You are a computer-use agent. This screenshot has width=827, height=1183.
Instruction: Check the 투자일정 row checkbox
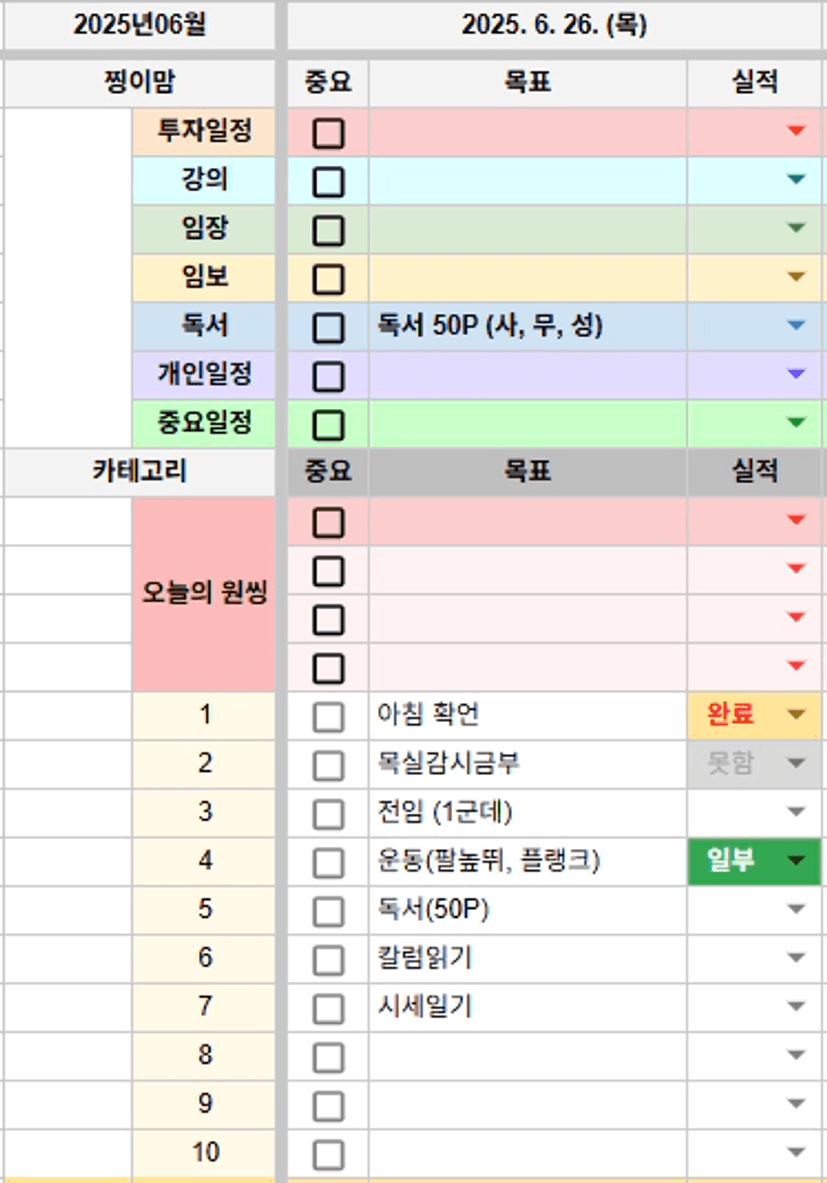click(328, 133)
